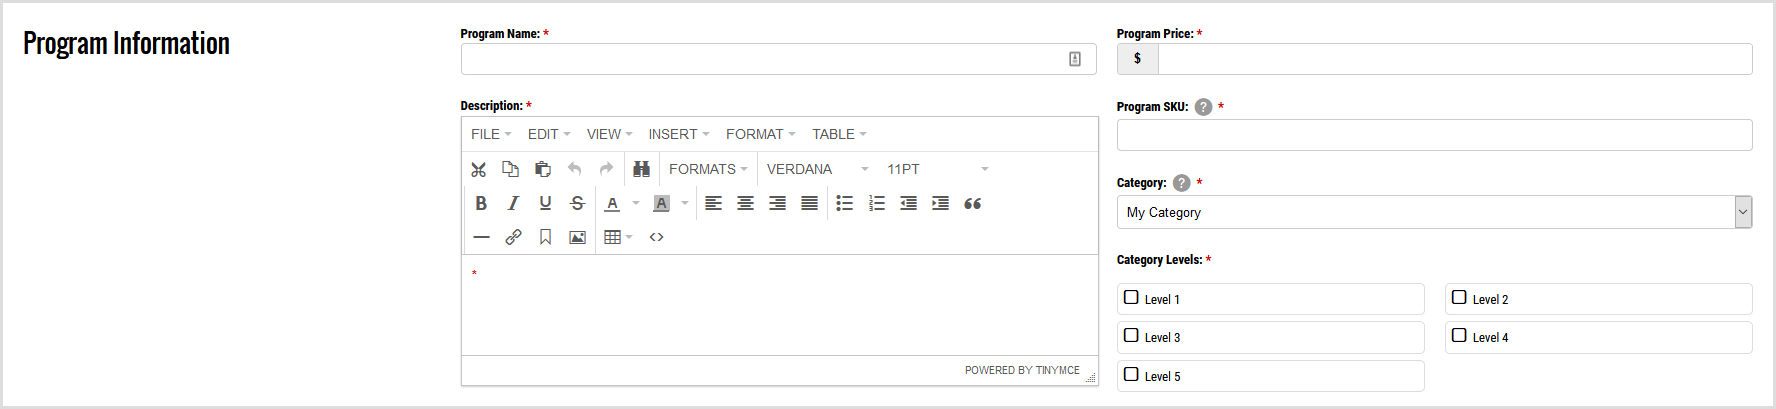Center align the description text
The height and width of the screenshot is (409, 1776).
tap(745, 203)
